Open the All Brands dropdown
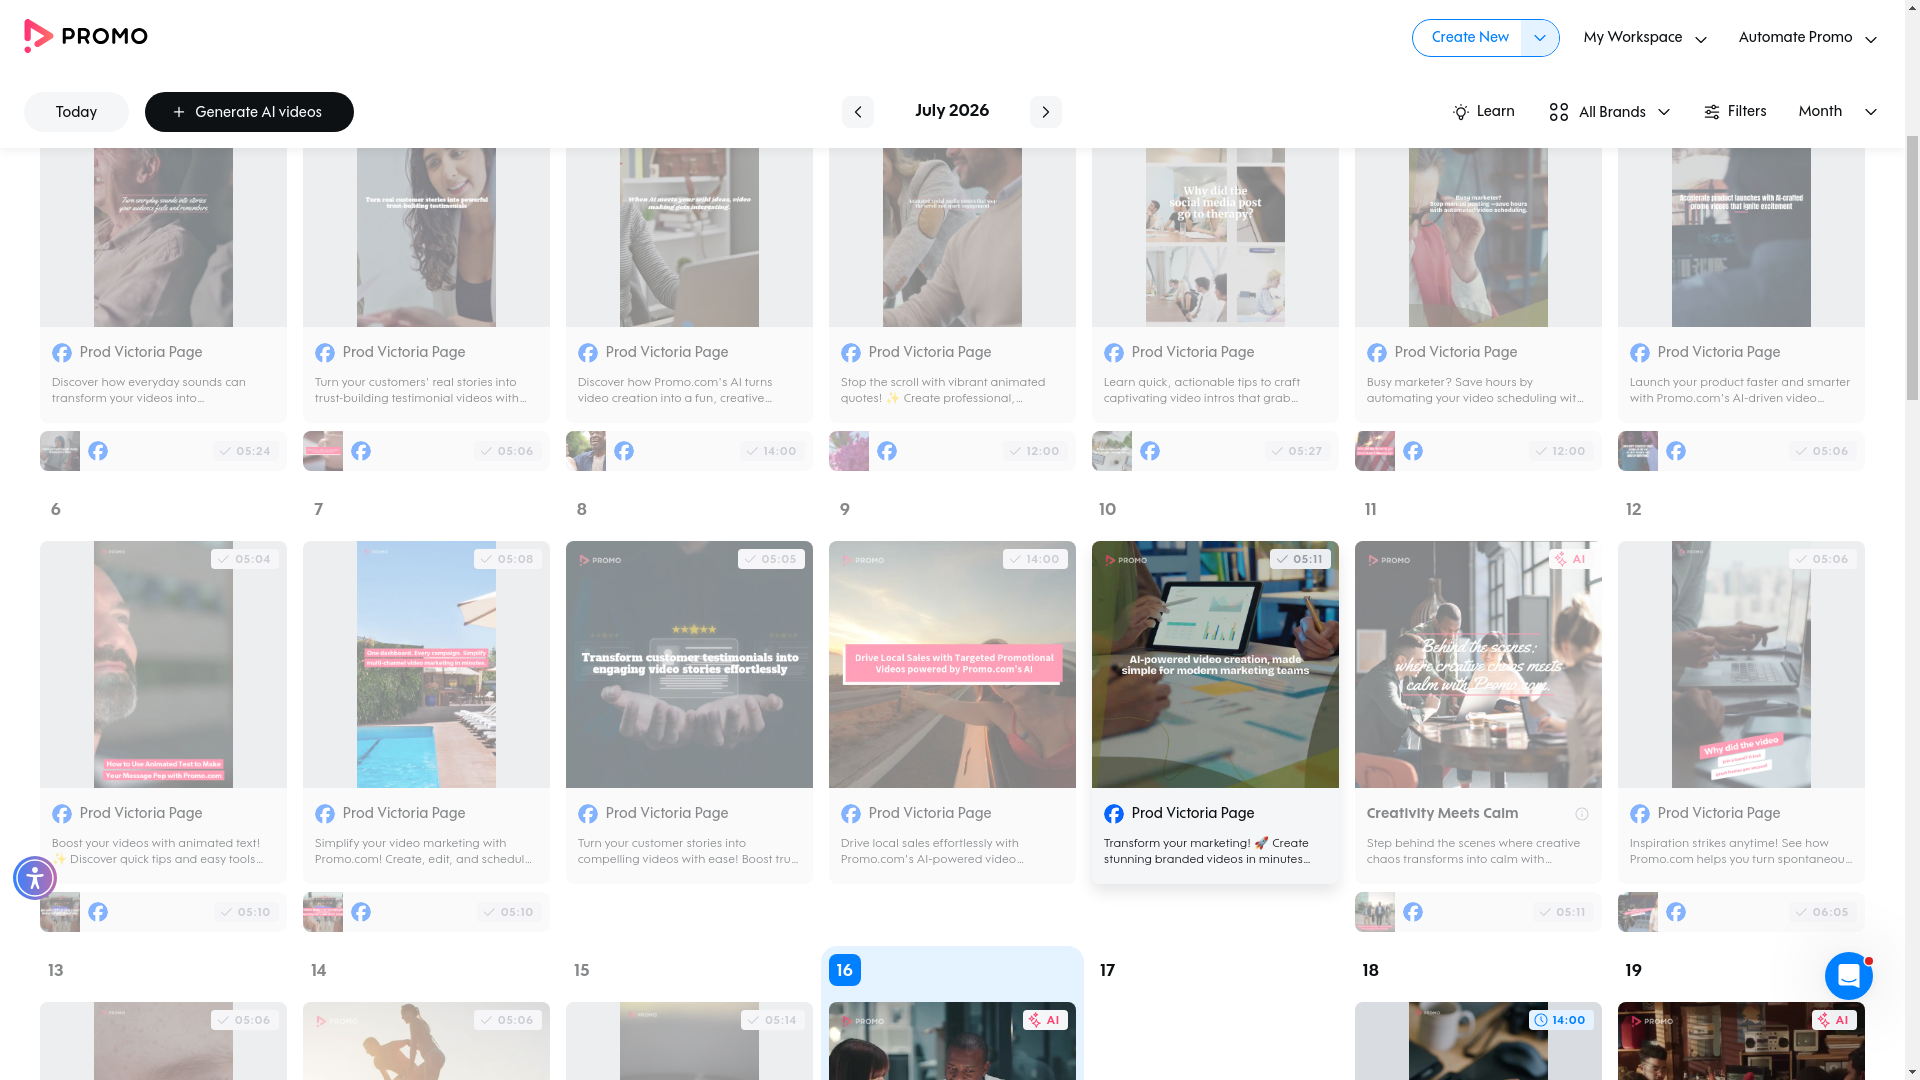 pyautogui.click(x=1610, y=112)
